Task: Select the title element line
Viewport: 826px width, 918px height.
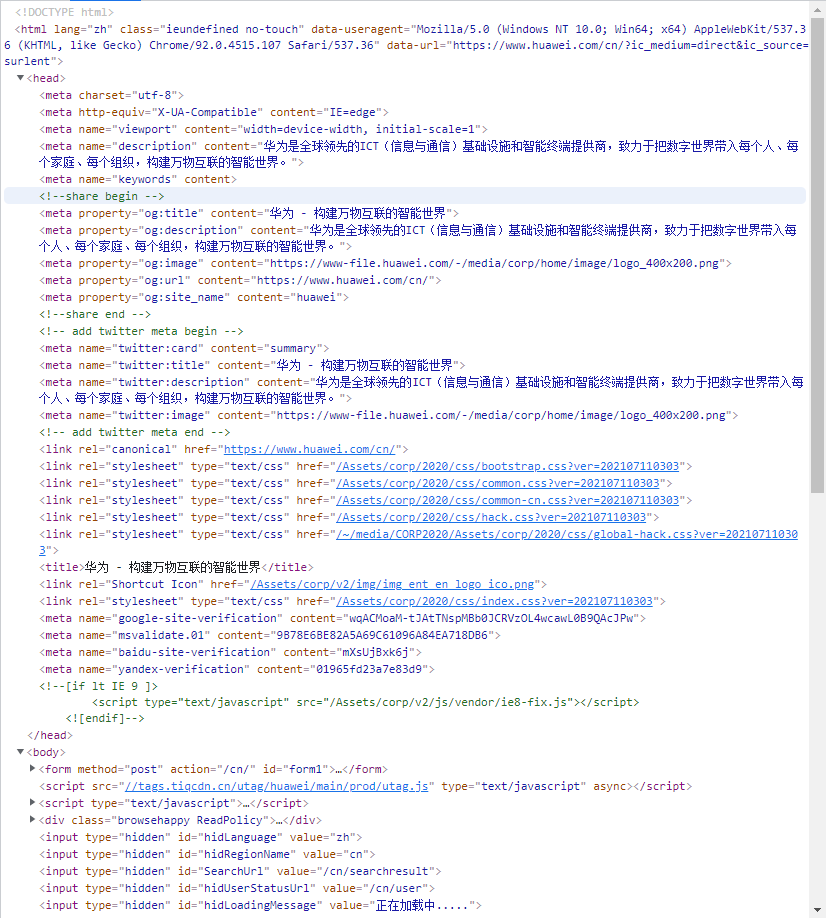Action: pos(176,567)
